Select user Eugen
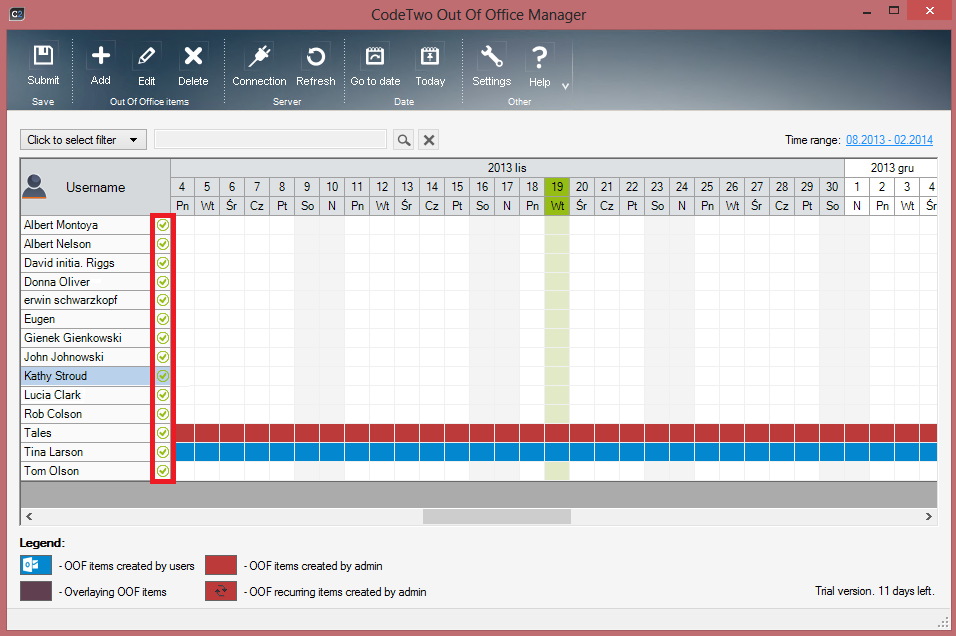Viewport: 956px width, 636px height. [85, 319]
